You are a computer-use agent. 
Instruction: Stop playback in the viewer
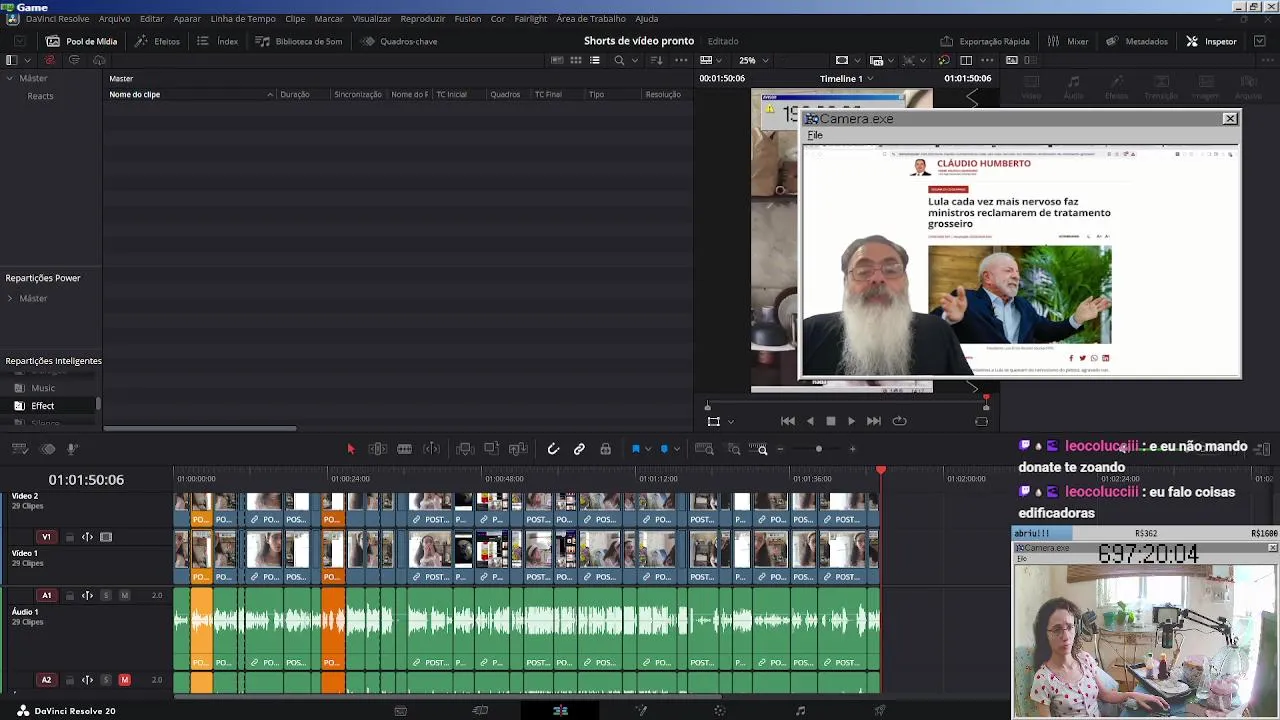coord(830,421)
